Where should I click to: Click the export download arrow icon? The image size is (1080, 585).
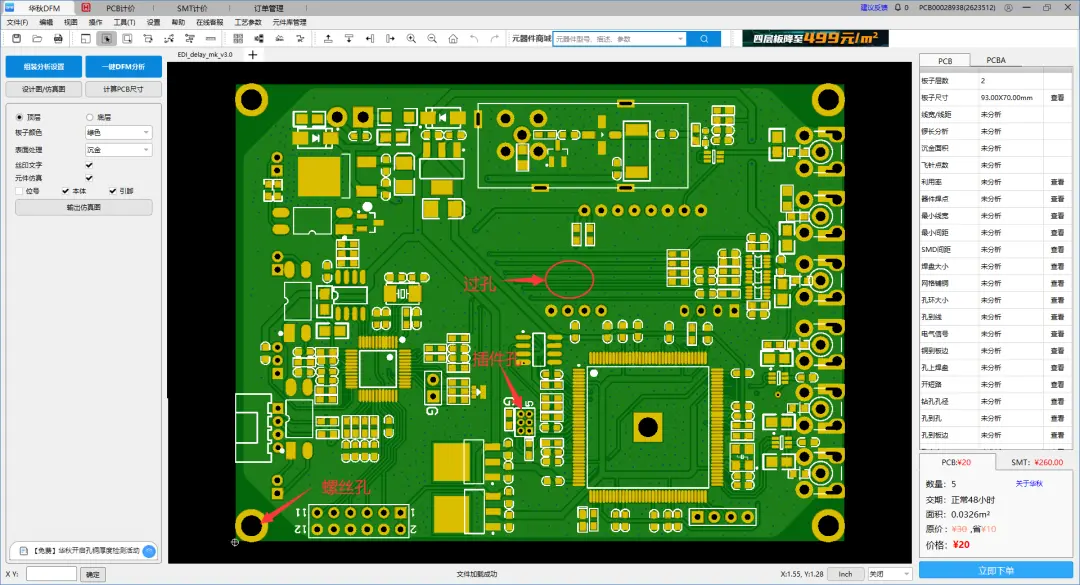tap(349, 39)
